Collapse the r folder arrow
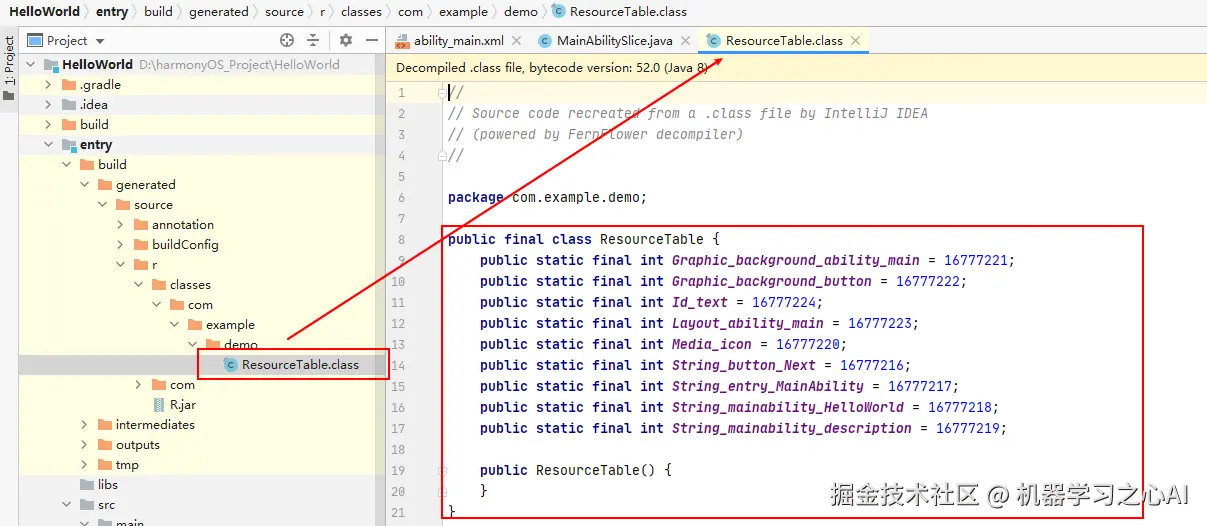1207x526 pixels. [120, 265]
